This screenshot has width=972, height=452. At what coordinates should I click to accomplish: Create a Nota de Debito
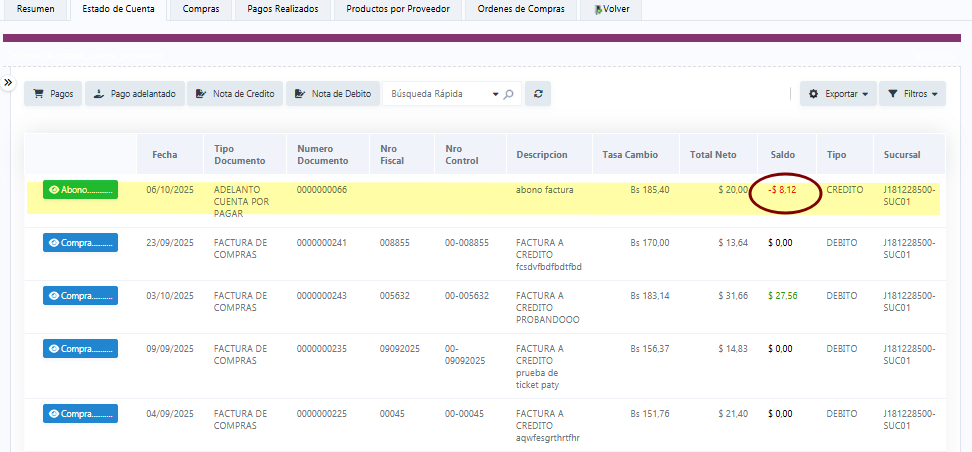(x=333, y=94)
